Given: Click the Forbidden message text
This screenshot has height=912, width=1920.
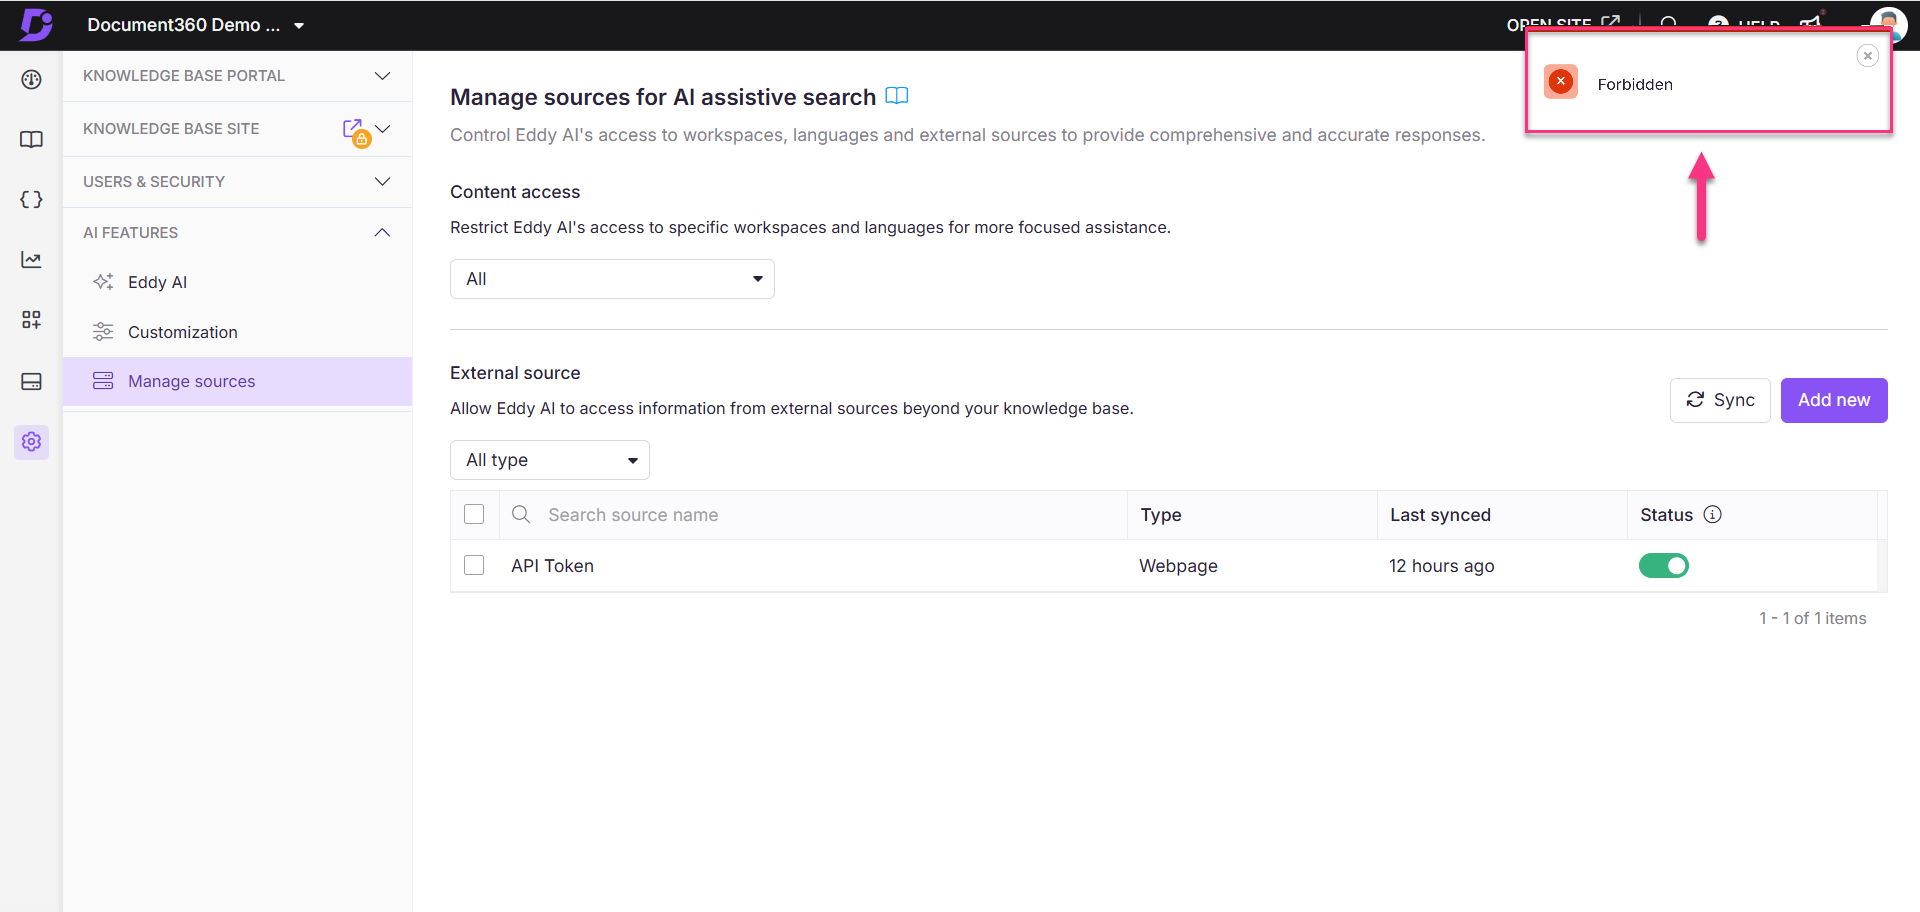Looking at the screenshot, I should tap(1634, 84).
